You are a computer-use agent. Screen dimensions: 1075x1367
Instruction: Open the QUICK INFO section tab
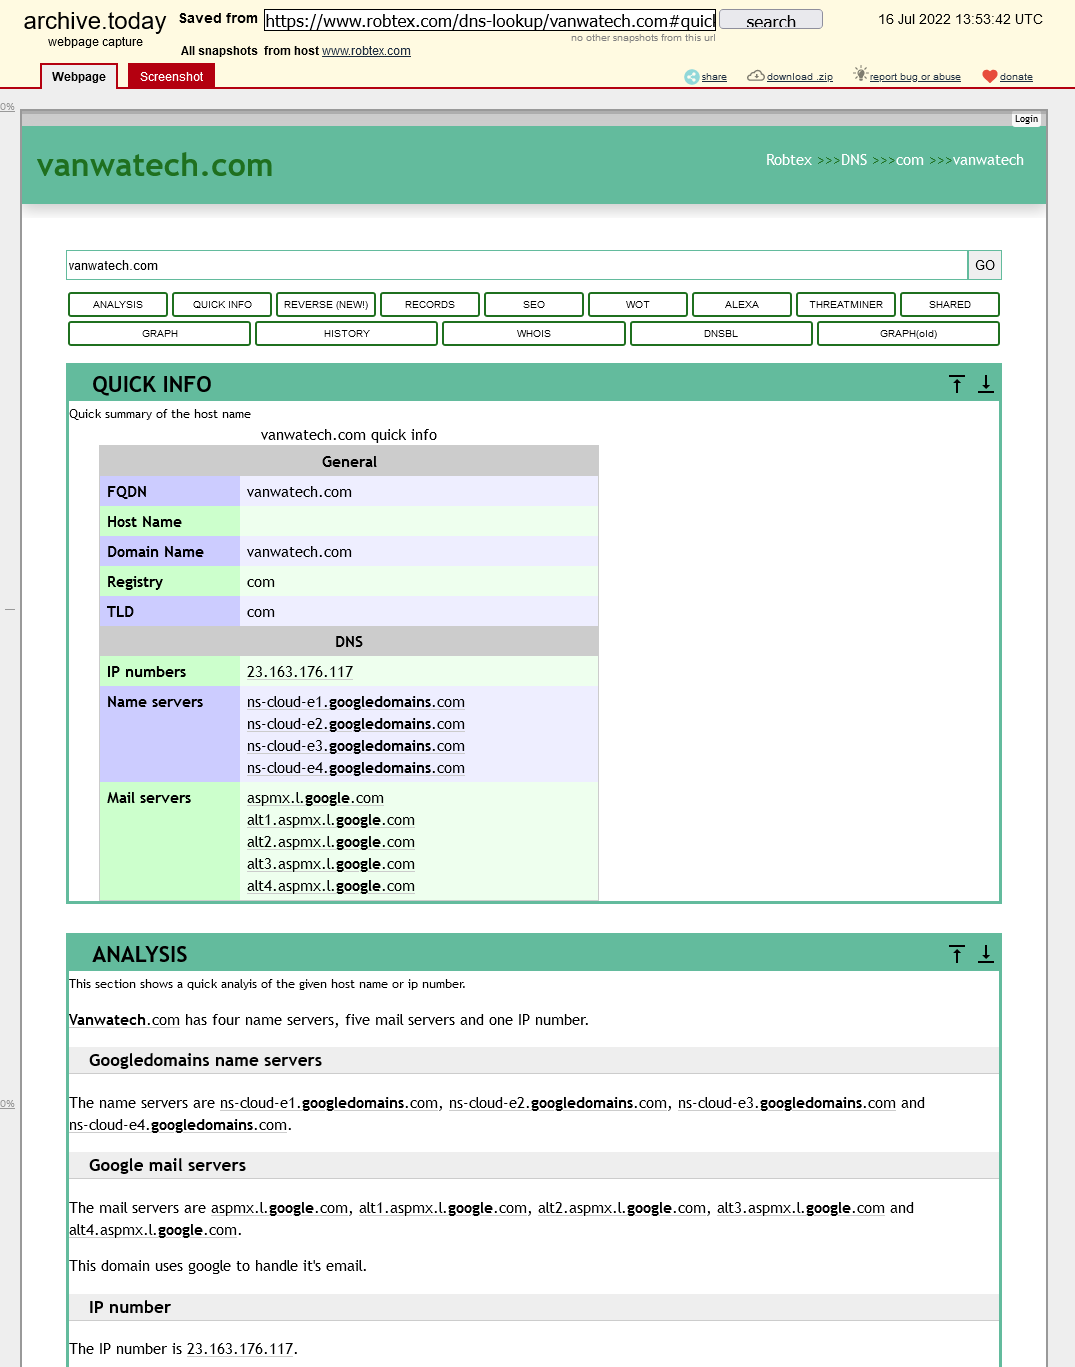pos(222,304)
